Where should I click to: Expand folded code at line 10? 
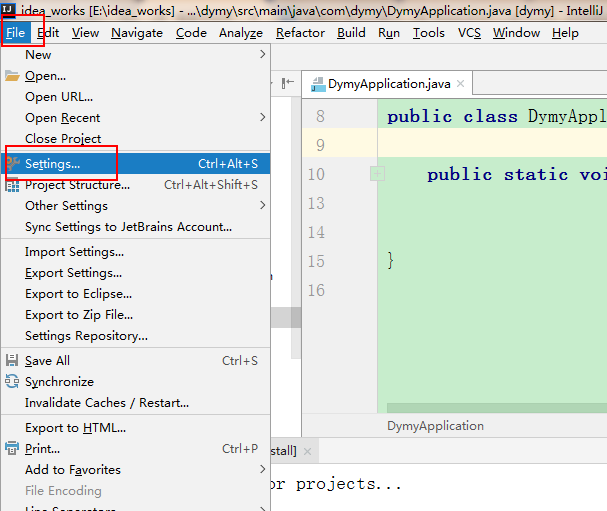(x=377, y=173)
